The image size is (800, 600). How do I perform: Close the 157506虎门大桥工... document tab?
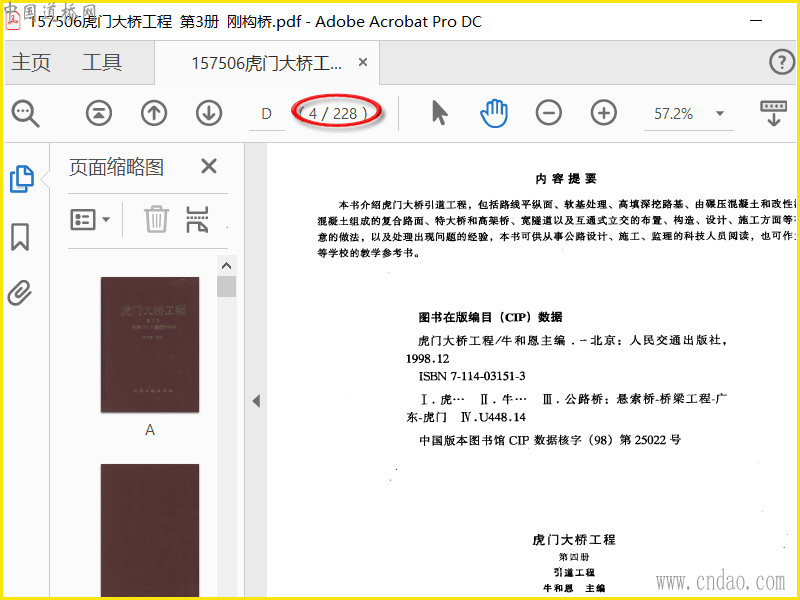(363, 62)
